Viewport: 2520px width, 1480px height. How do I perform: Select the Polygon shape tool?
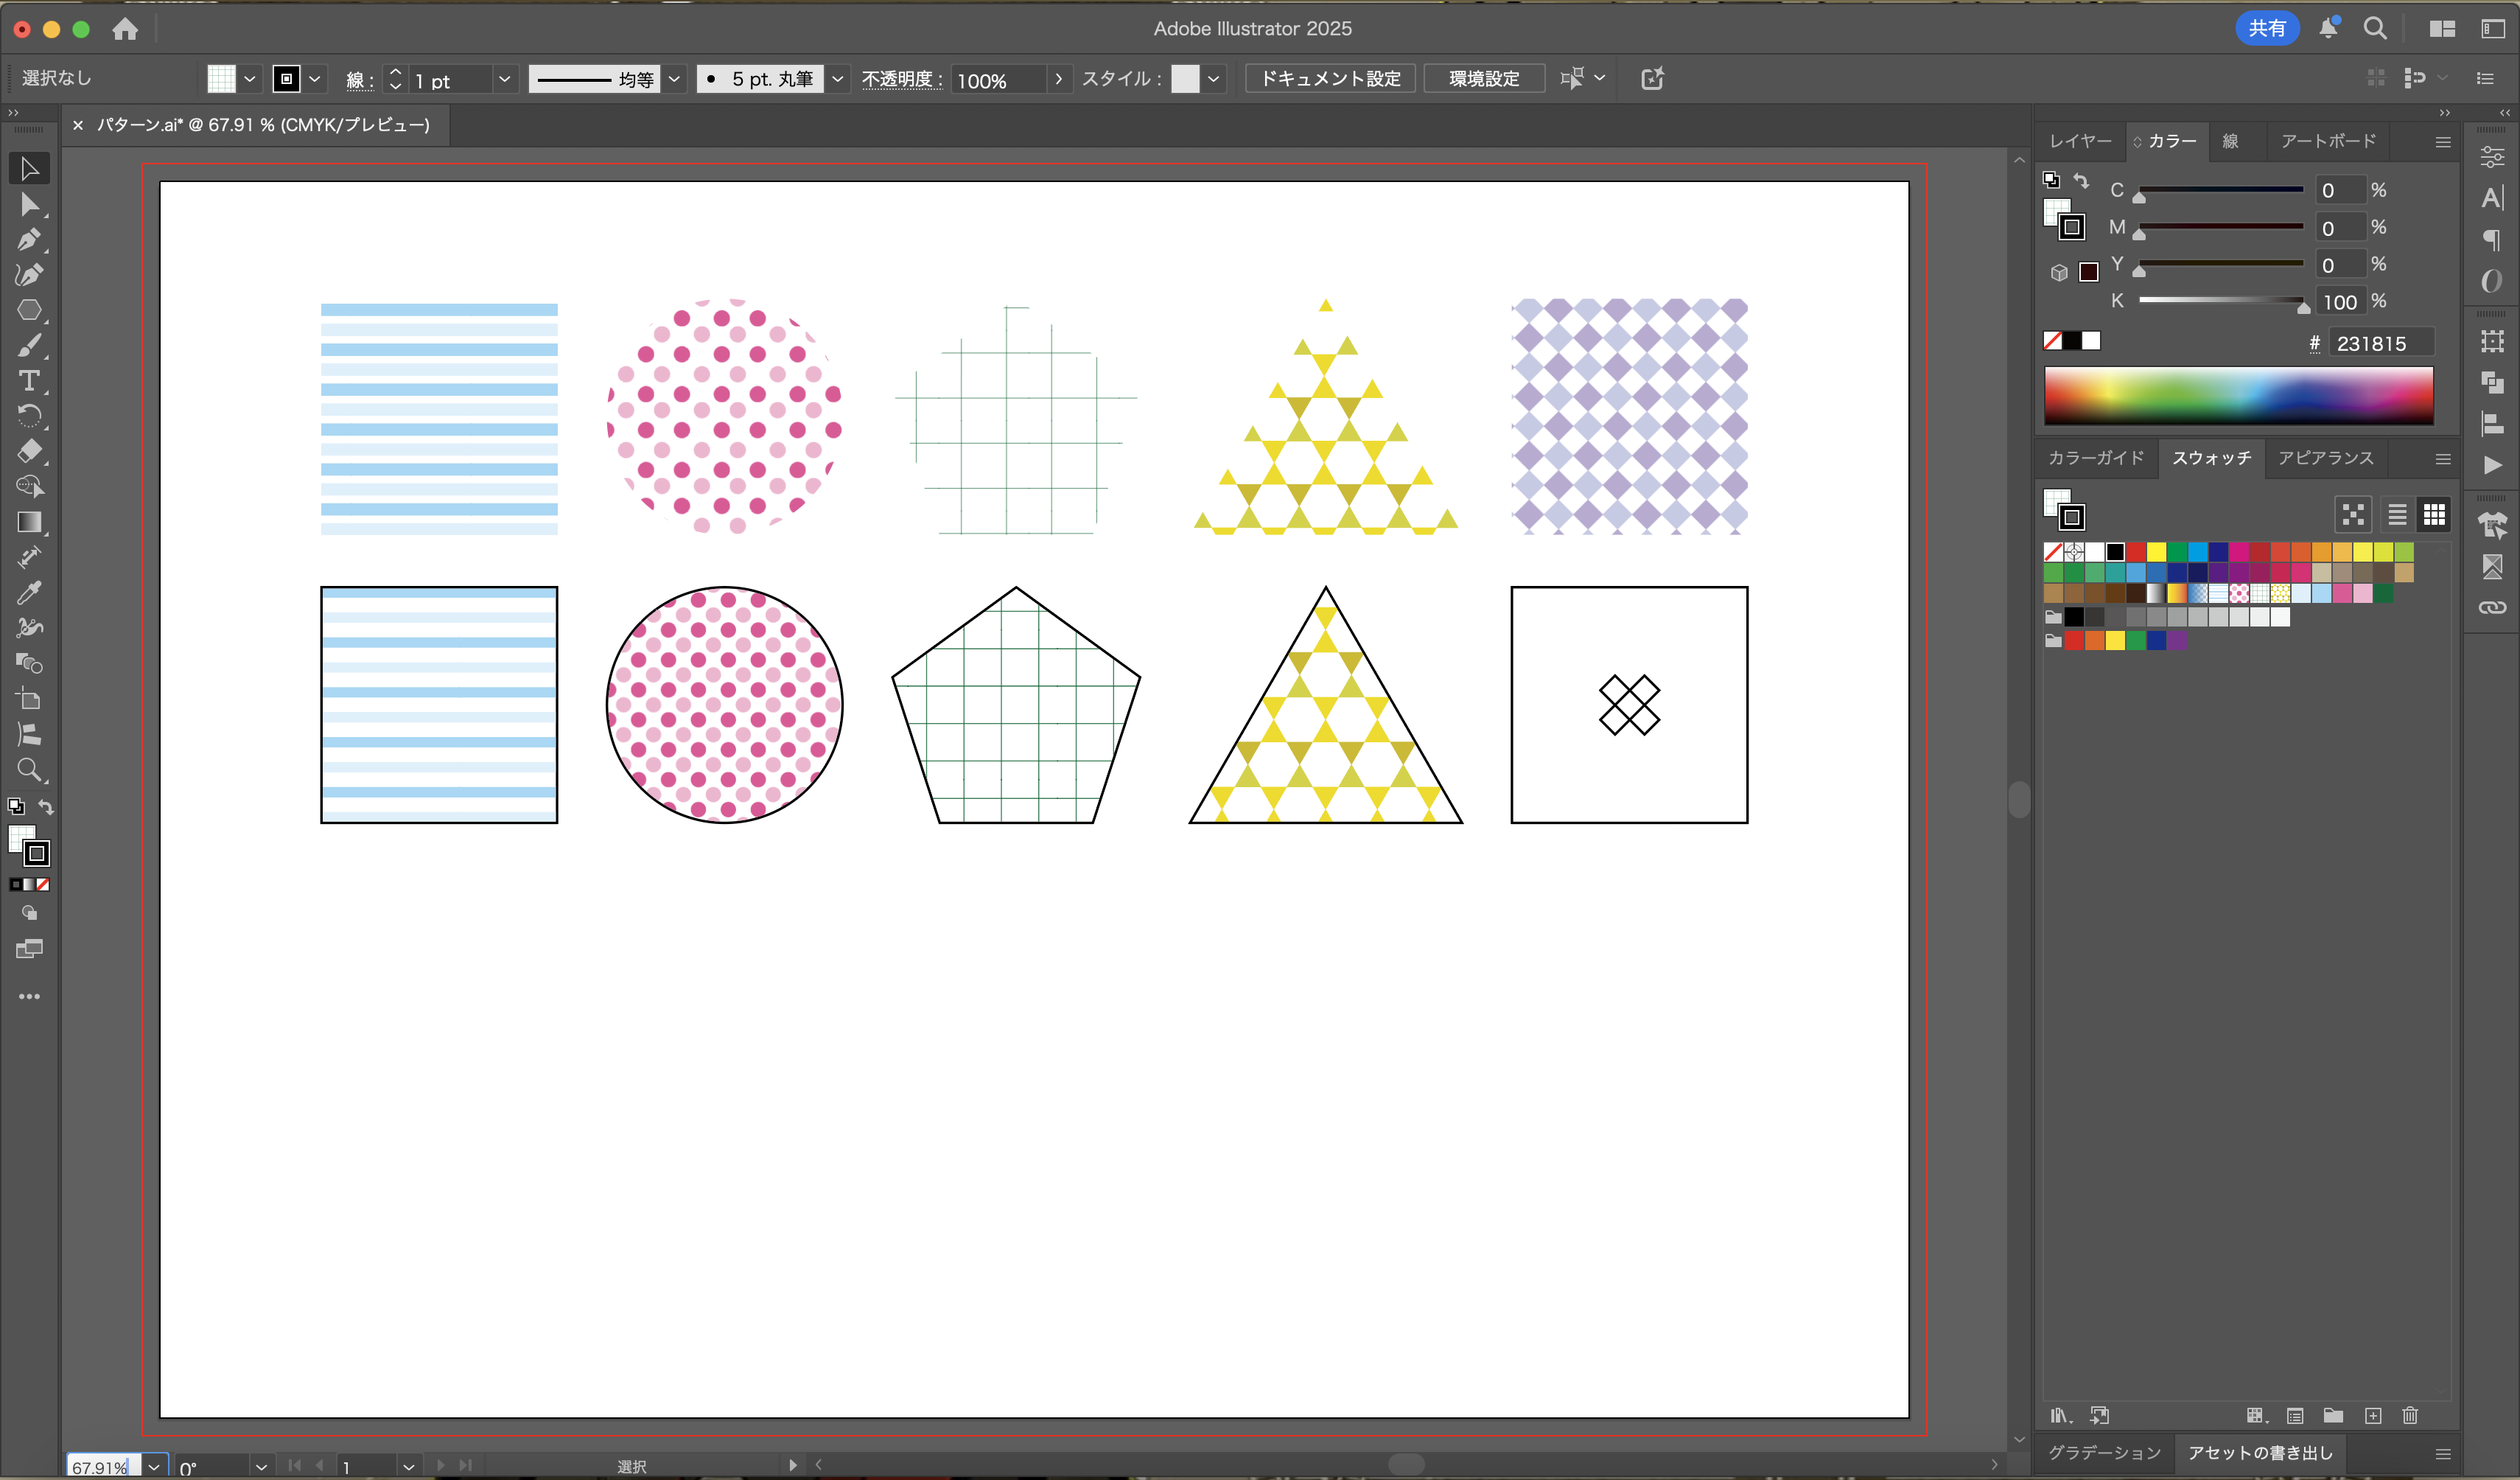coord(29,310)
